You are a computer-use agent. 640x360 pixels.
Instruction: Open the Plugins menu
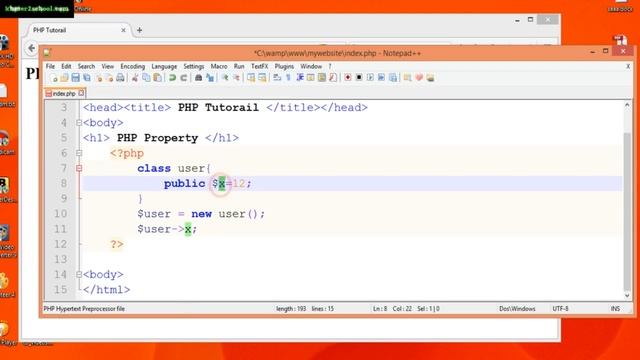pos(284,66)
